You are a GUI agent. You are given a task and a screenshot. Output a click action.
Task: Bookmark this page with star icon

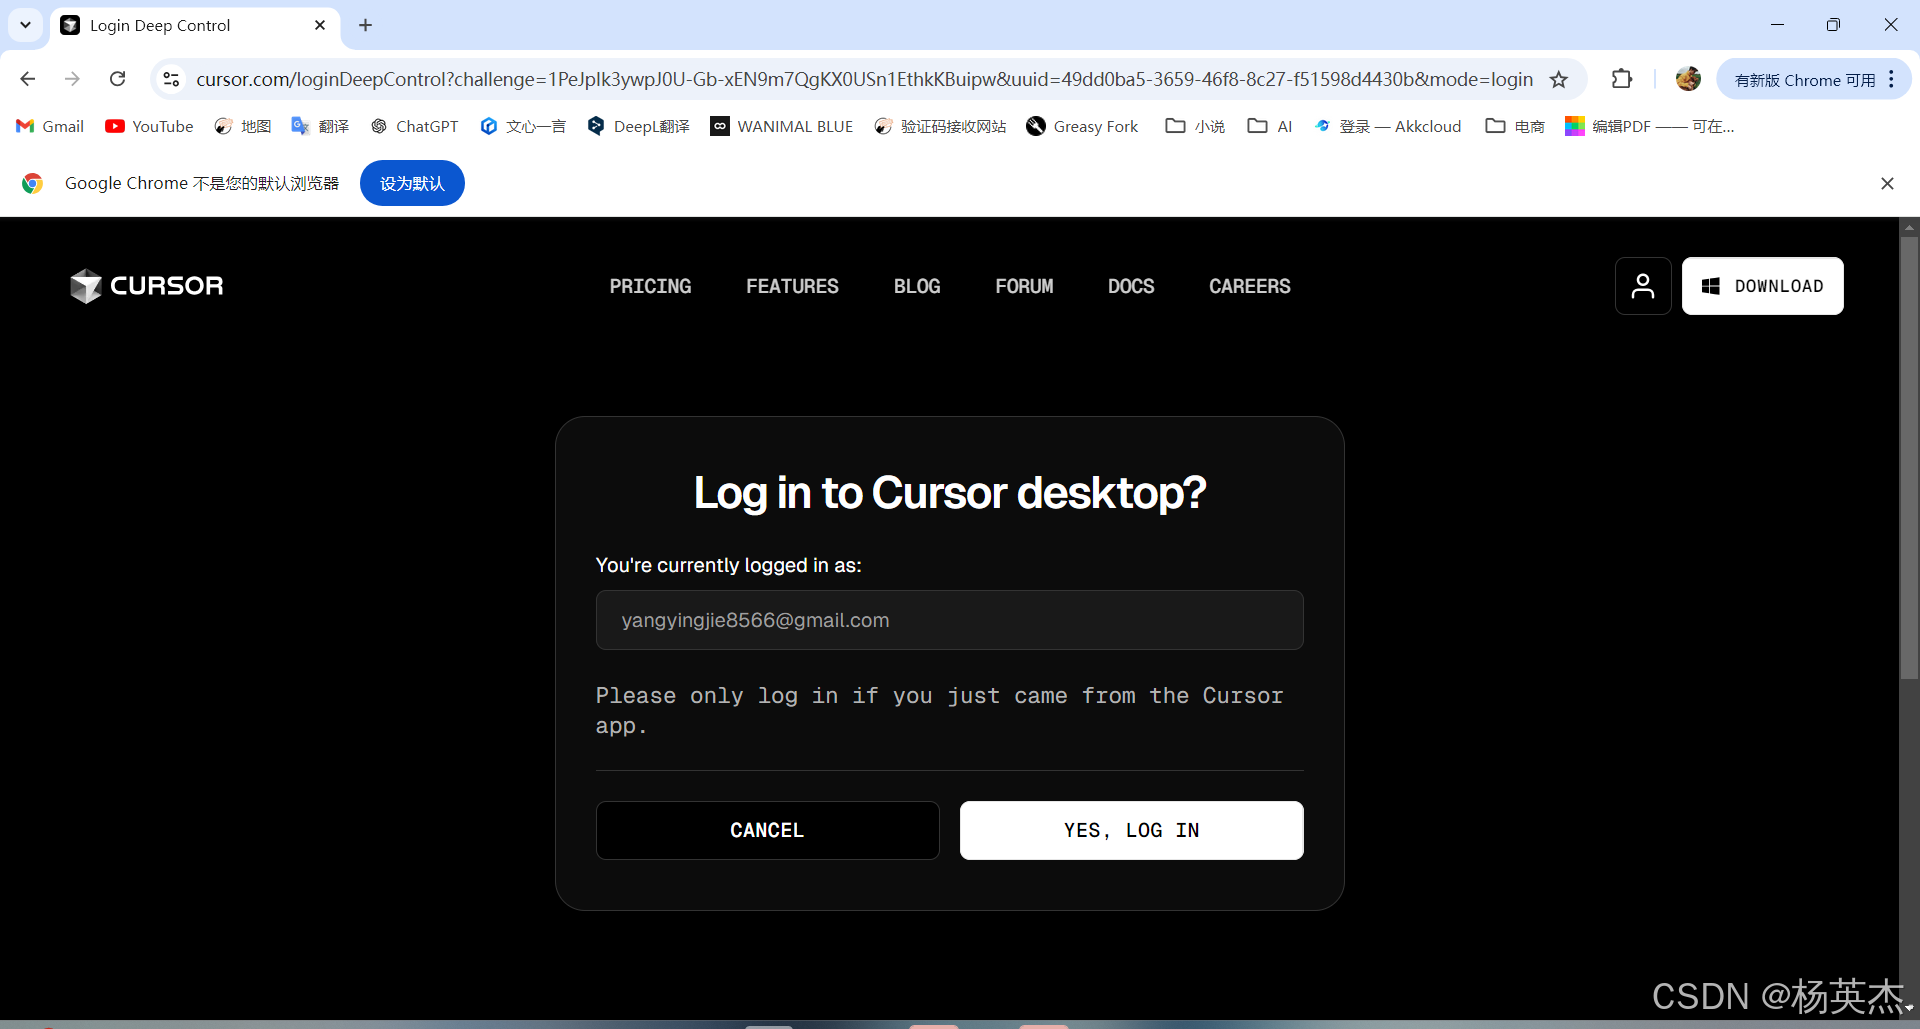(x=1559, y=79)
